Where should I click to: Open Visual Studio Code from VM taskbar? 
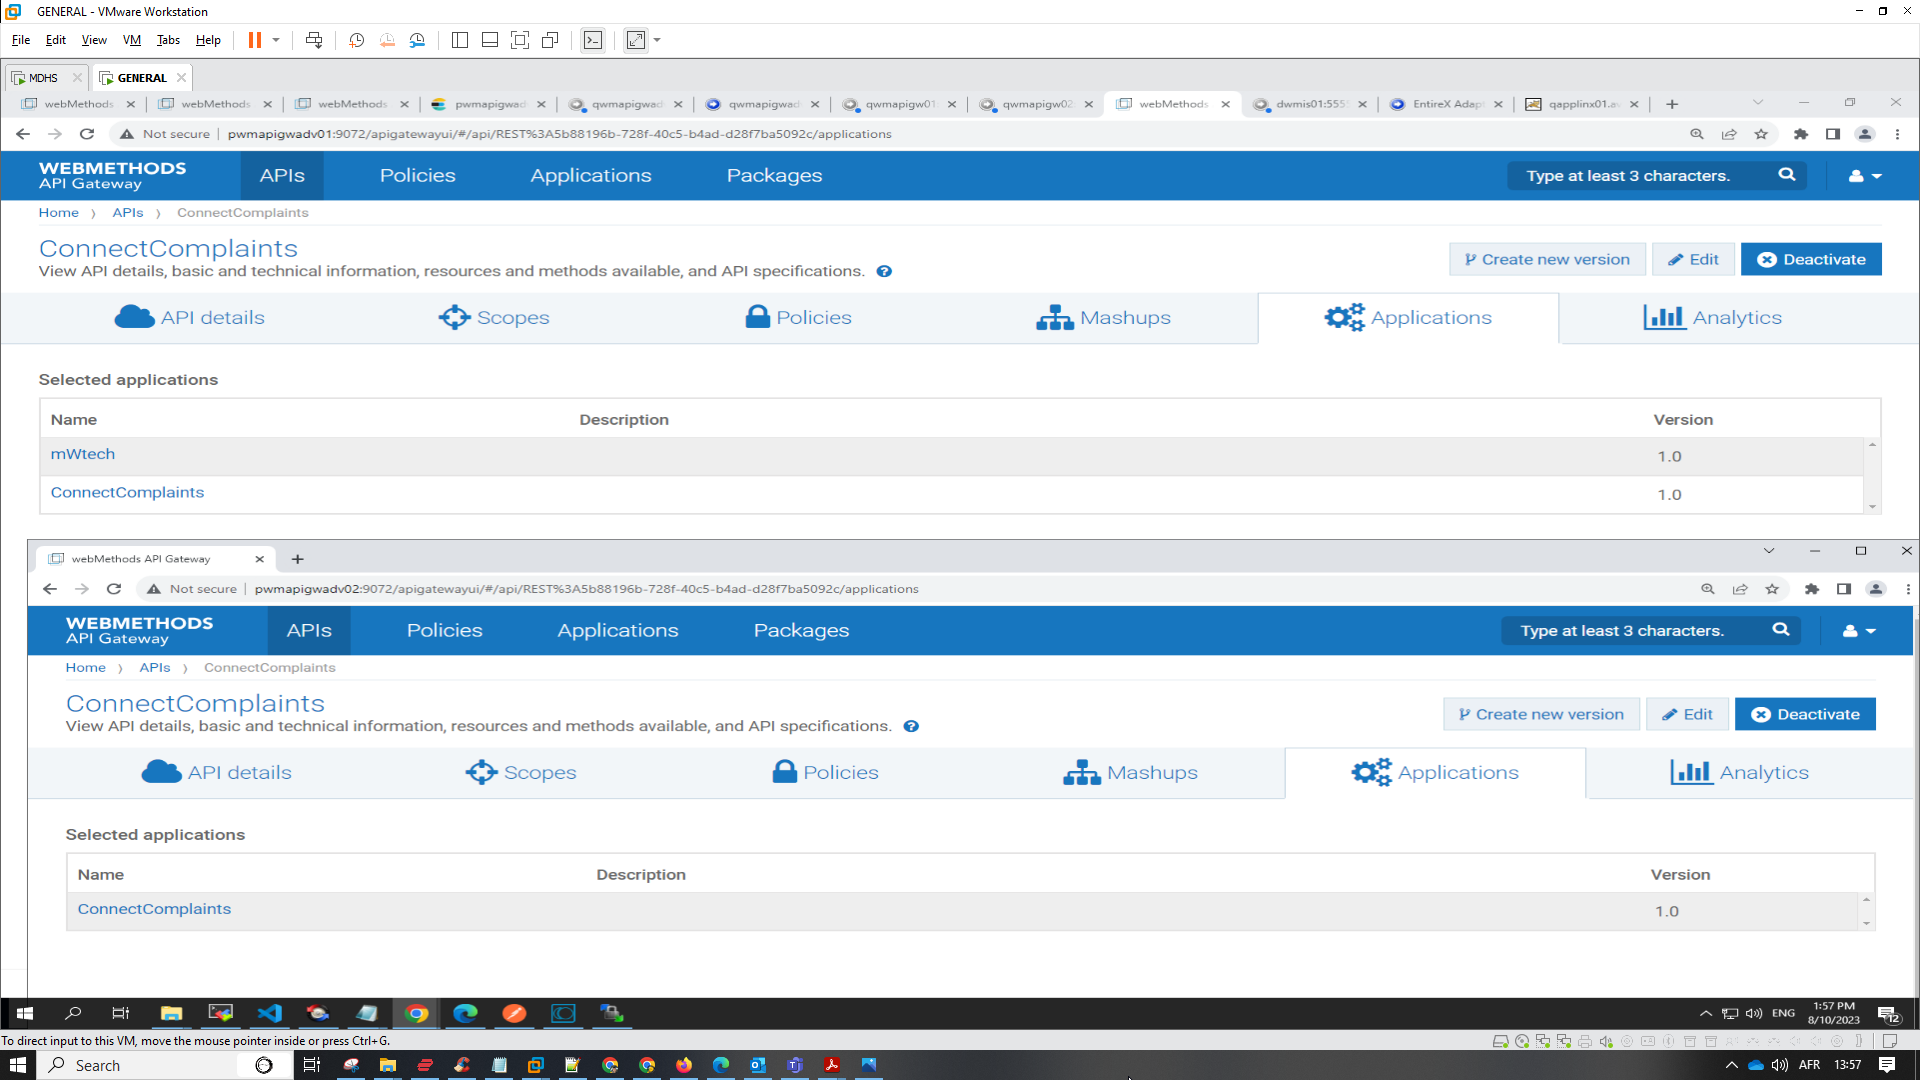[269, 1013]
